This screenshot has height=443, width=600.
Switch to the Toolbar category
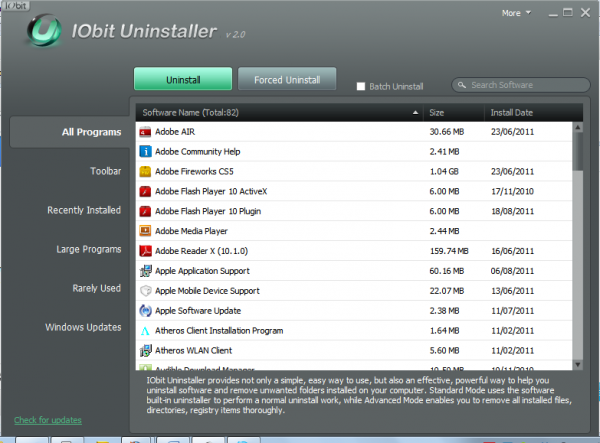[x=106, y=171]
